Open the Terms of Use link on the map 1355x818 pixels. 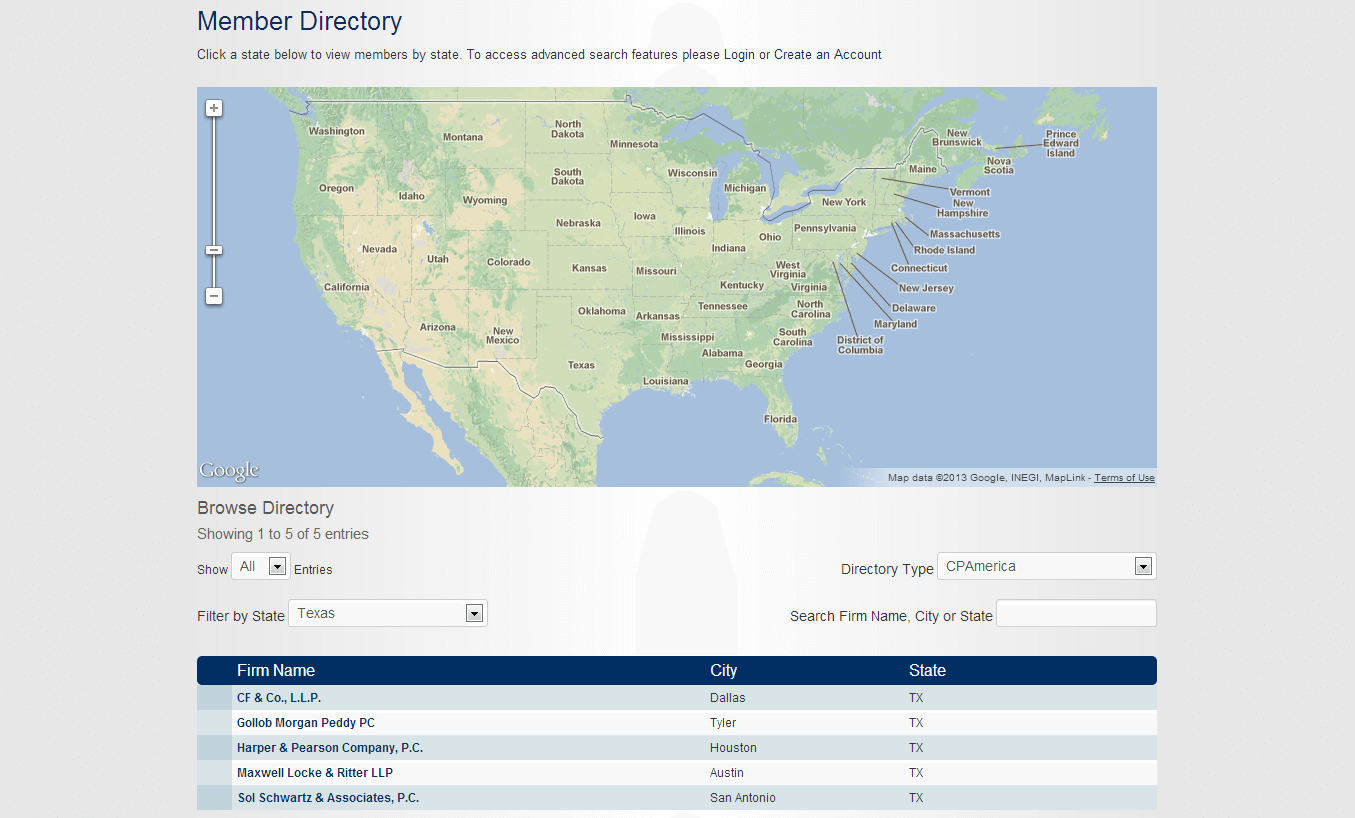tap(1124, 477)
